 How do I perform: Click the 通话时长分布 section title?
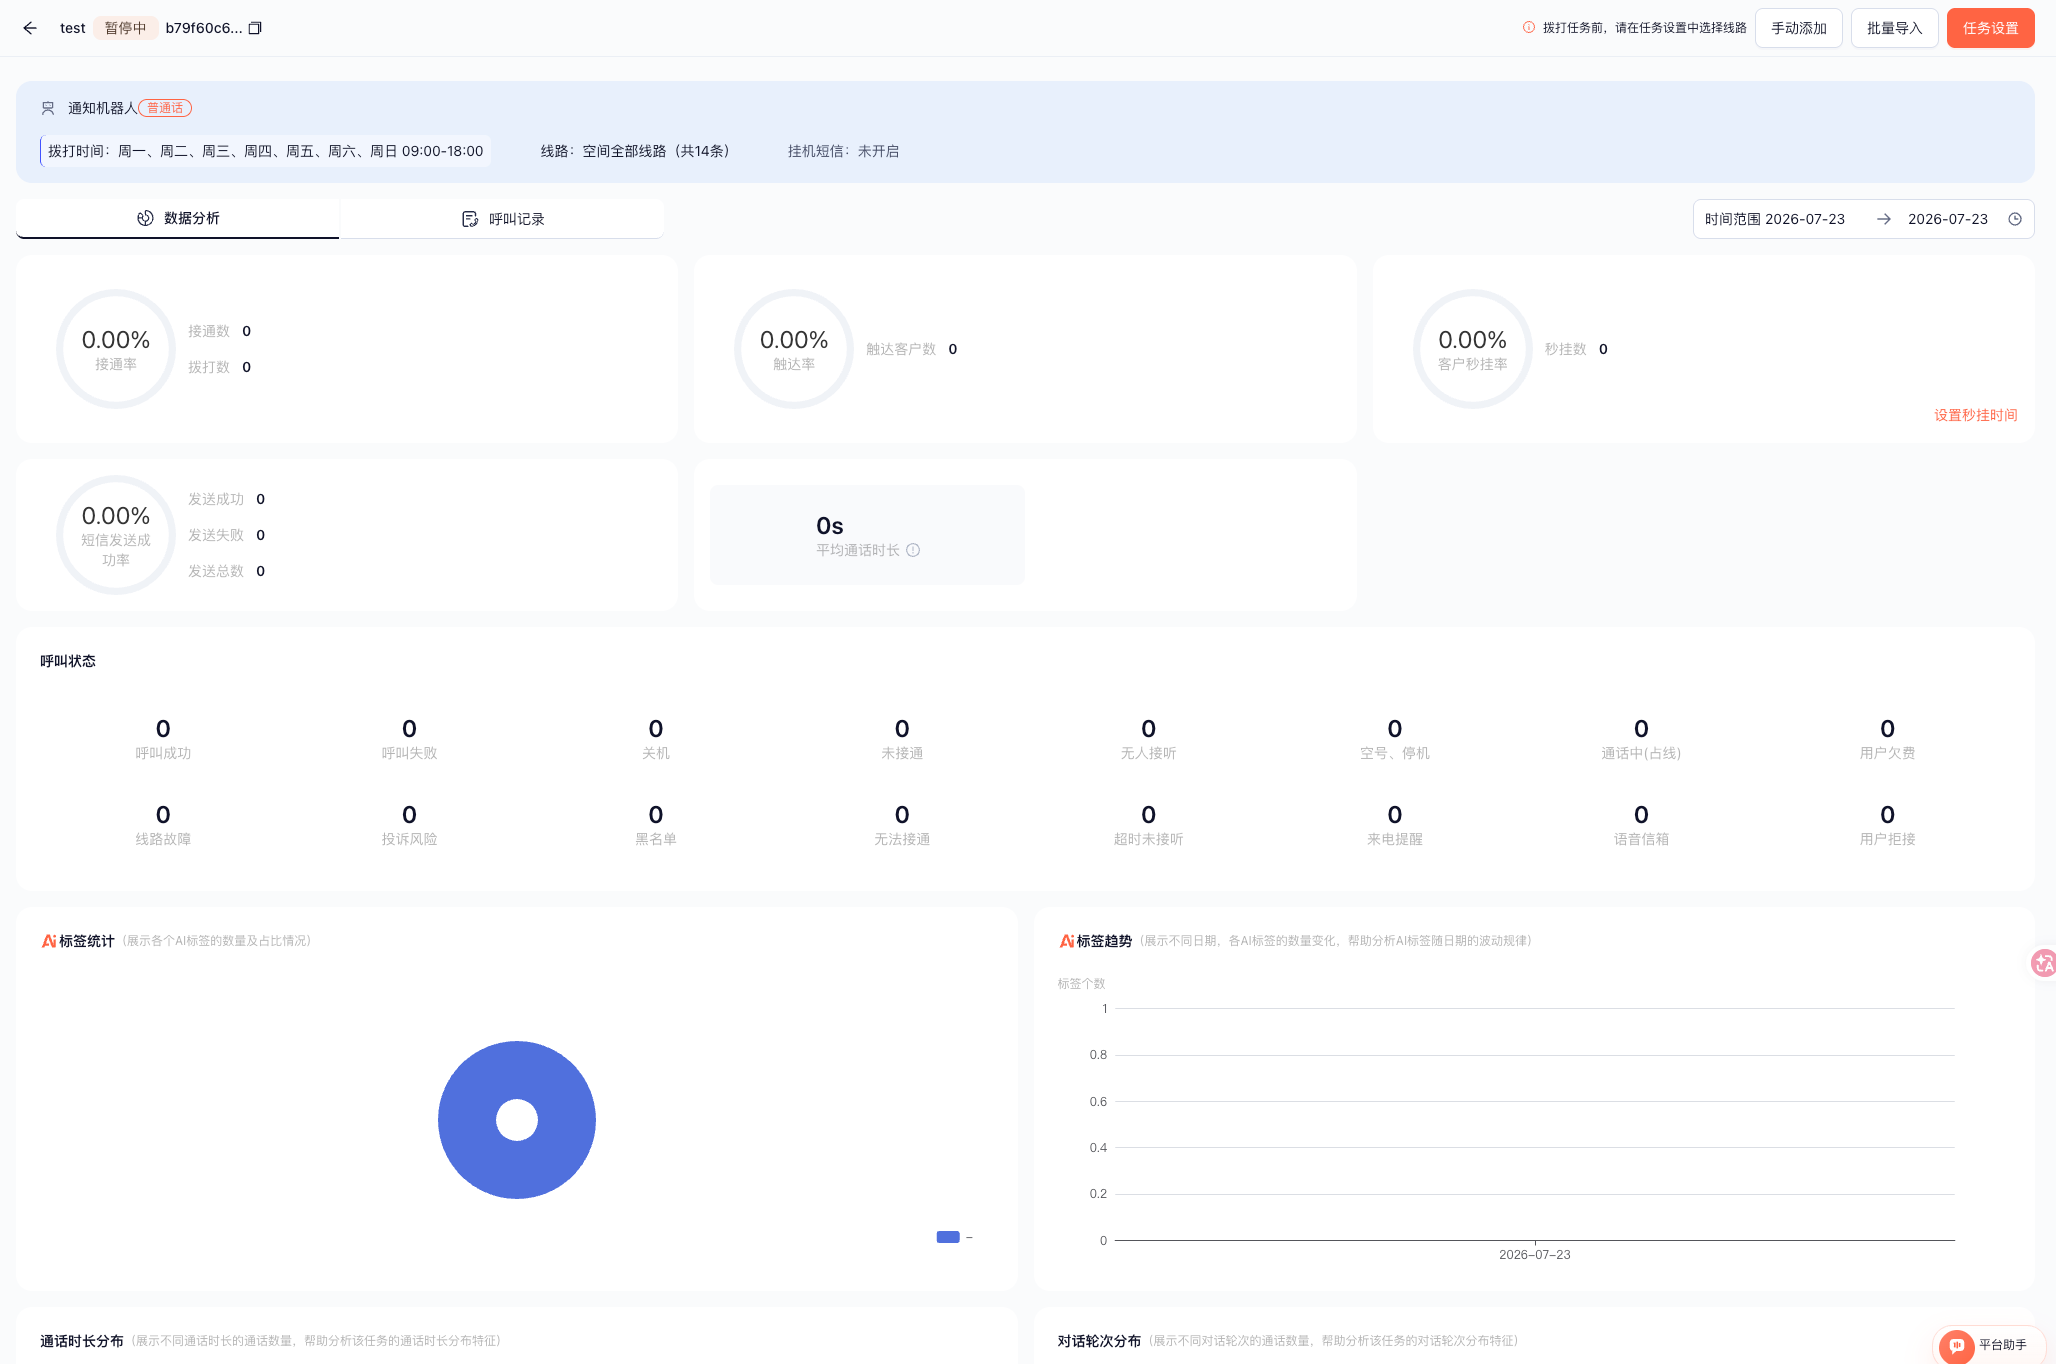(82, 1341)
